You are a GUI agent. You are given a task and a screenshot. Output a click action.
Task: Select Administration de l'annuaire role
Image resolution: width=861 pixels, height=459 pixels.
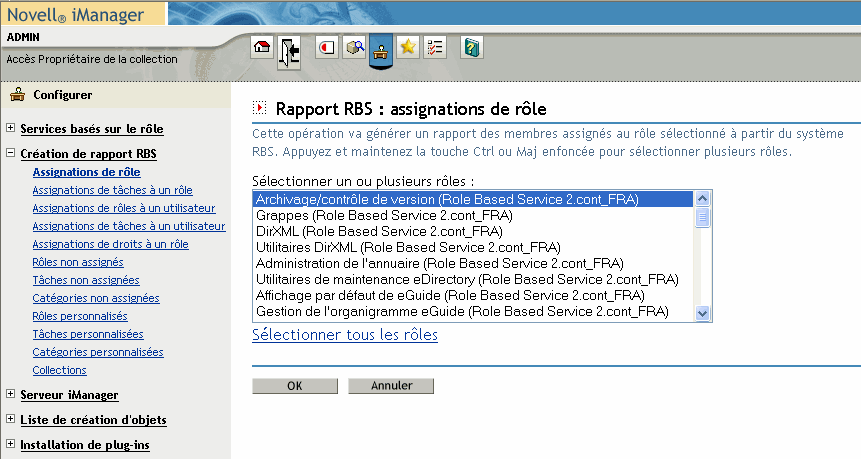pos(473,264)
